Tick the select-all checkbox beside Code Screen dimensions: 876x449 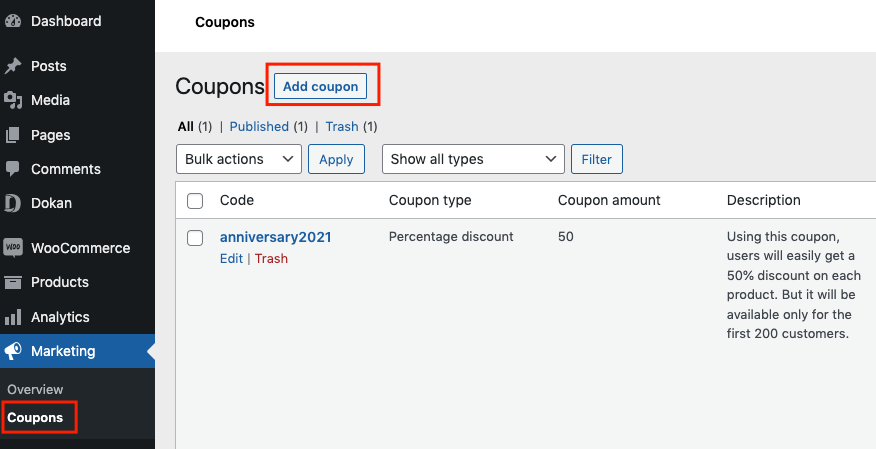click(195, 200)
